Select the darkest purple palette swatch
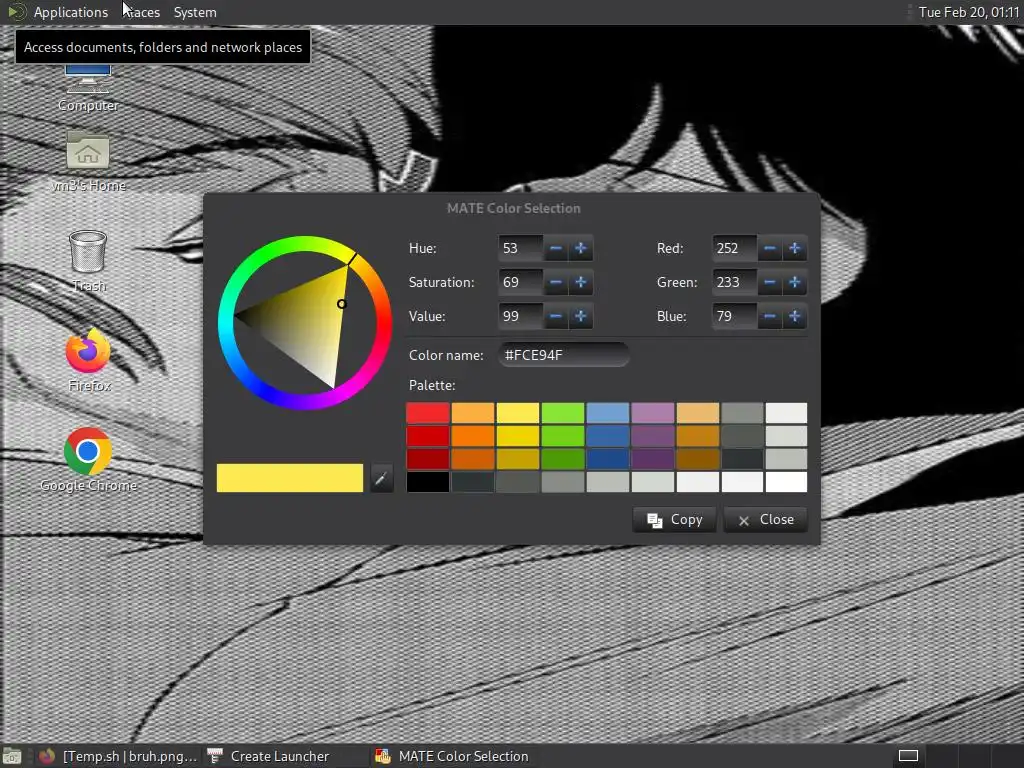Viewport: 1024px width, 768px height. 652,459
